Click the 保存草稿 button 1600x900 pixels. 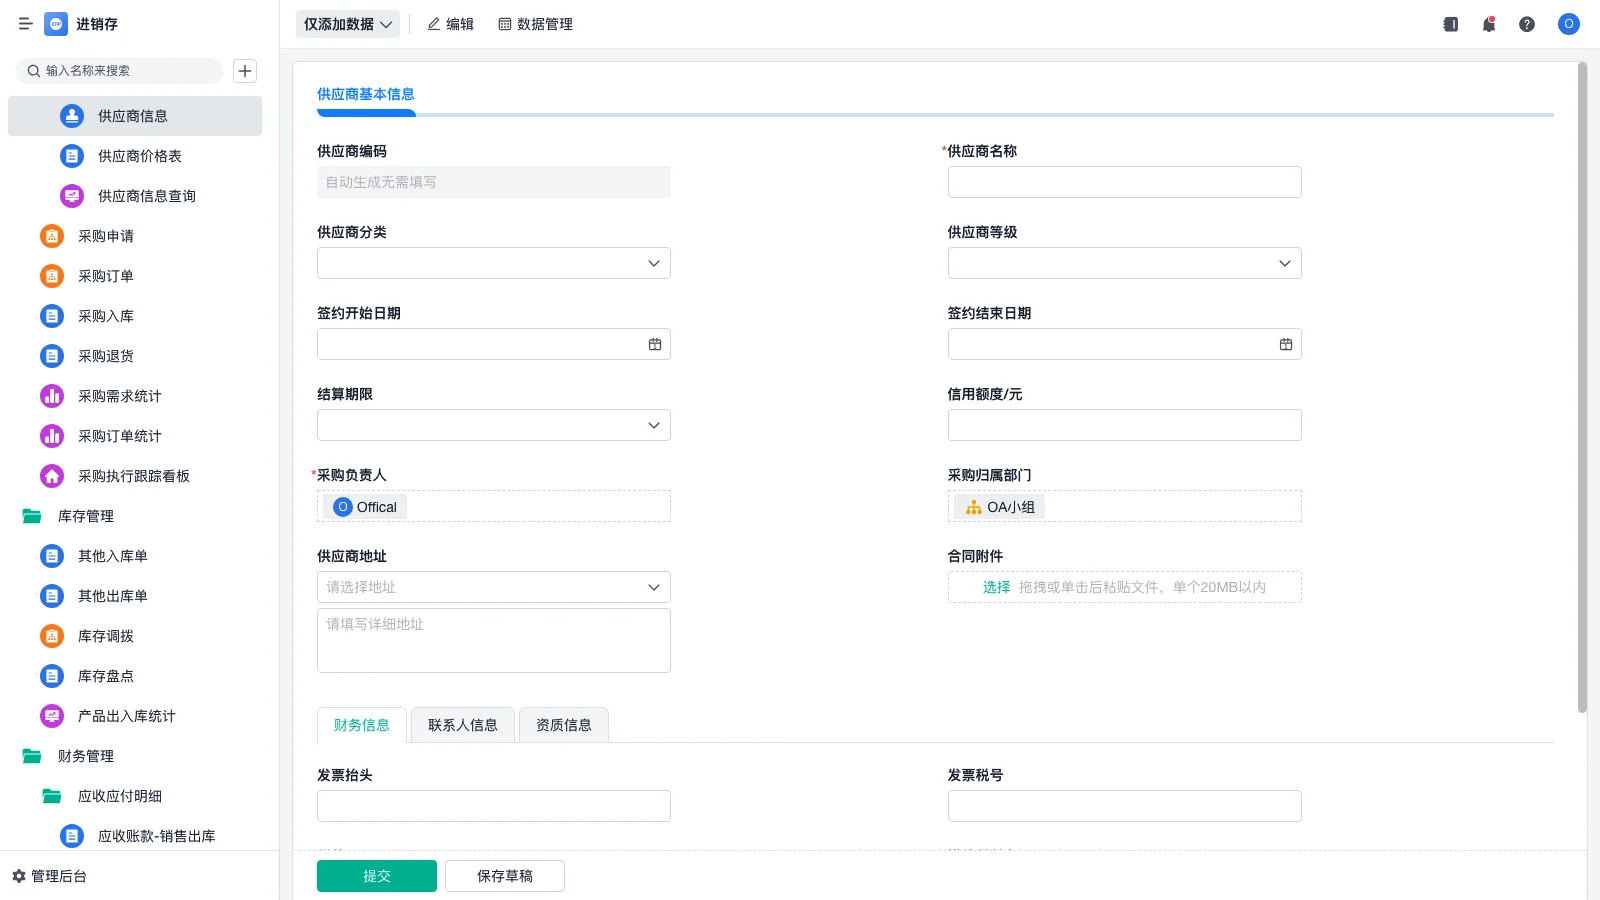click(x=505, y=876)
